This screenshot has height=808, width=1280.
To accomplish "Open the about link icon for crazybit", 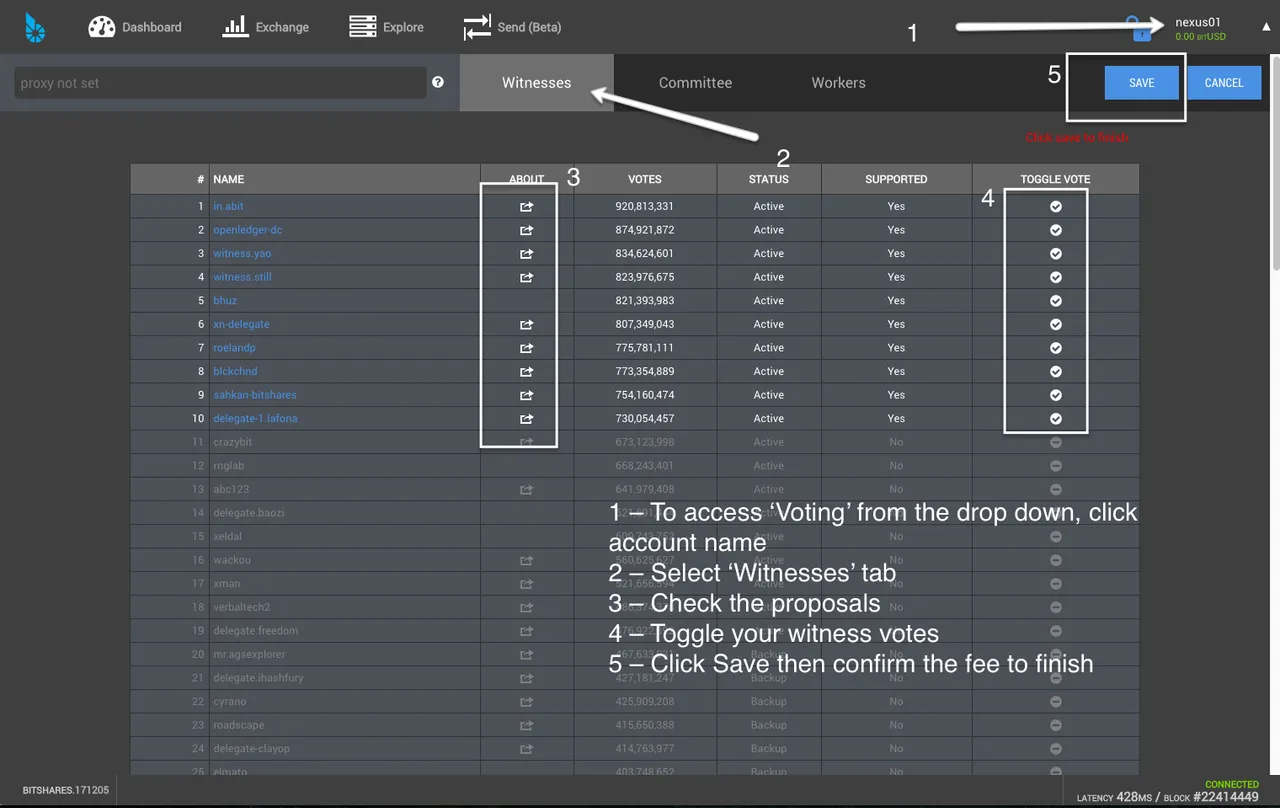I will pos(527,442).
